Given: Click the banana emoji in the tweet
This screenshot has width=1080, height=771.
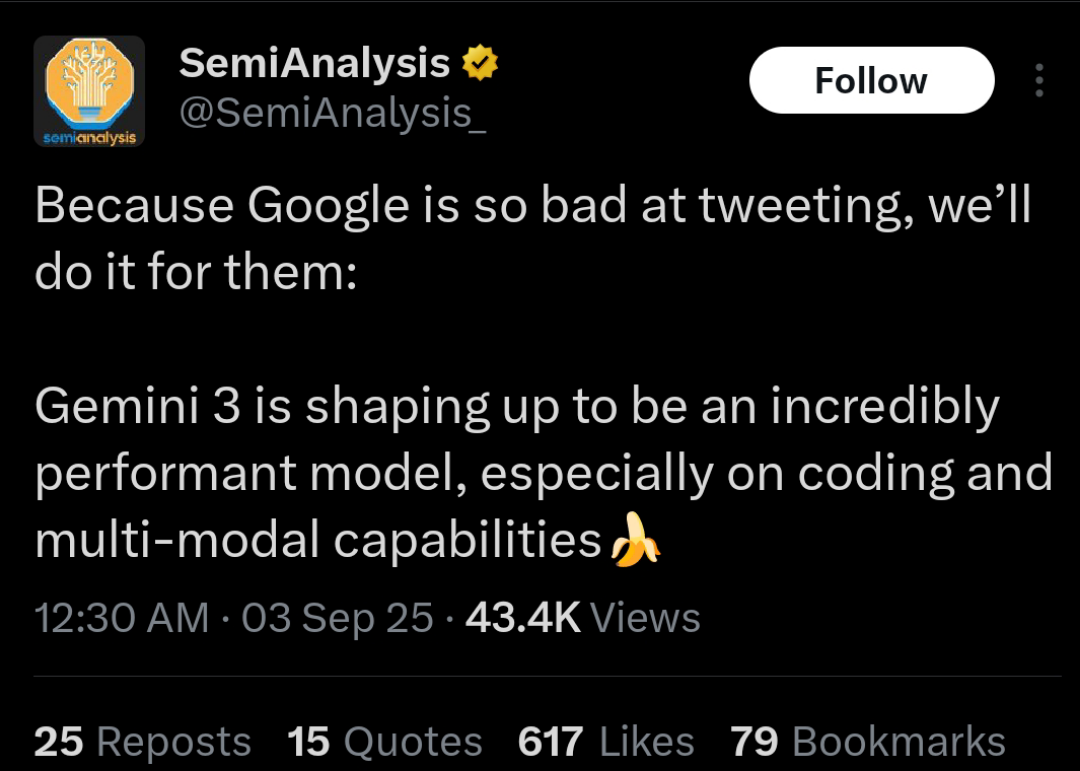Looking at the screenshot, I should (x=636, y=541).
